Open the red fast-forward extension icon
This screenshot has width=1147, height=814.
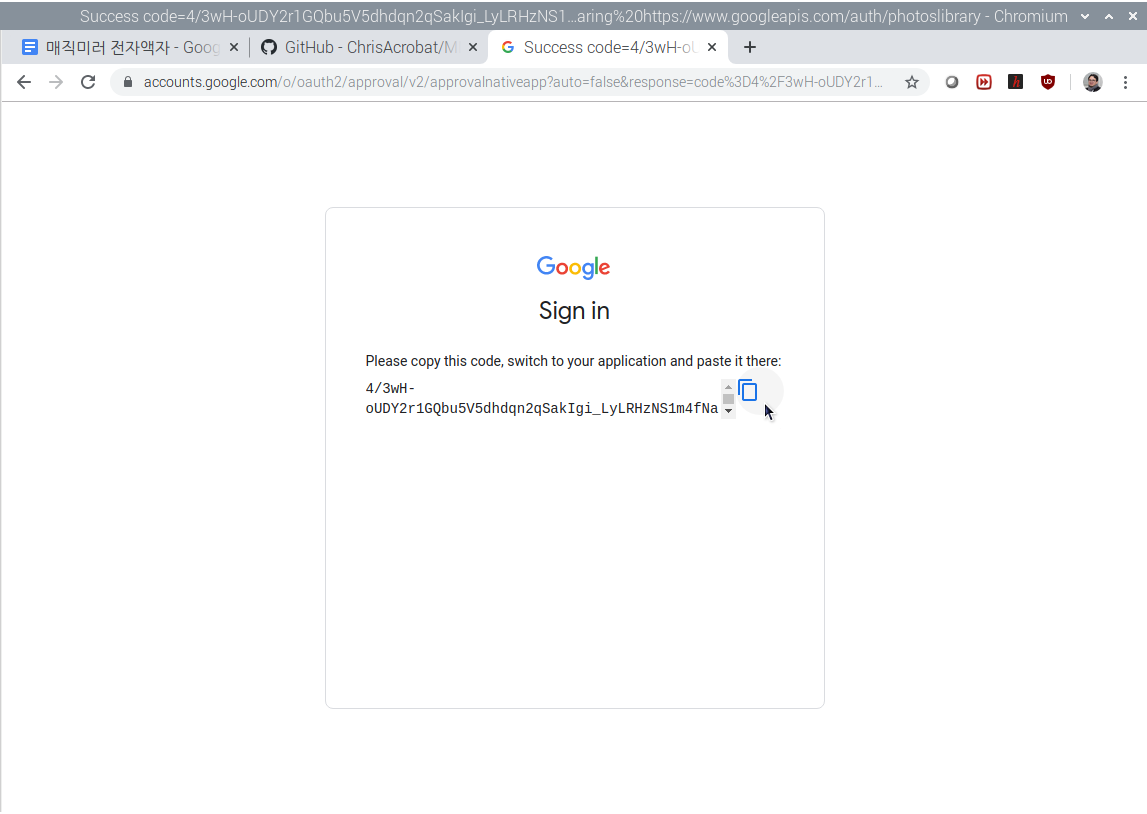point(984,82)
